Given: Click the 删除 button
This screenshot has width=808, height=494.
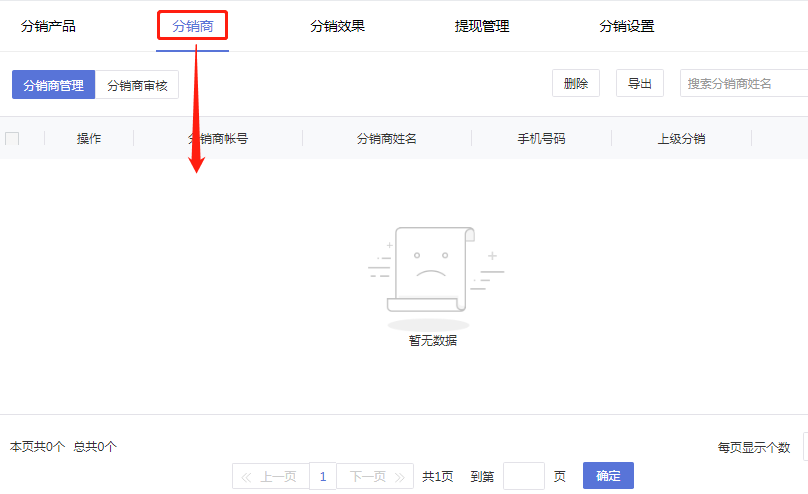Looking at the screenshot, I should pyautogui.click(x=576, y=83).
